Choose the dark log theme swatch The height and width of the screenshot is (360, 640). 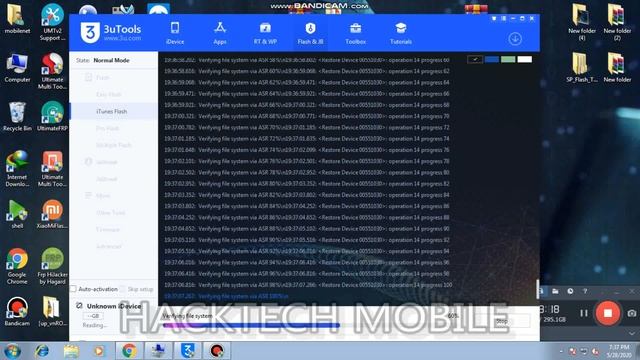click(x=475, y=60)
